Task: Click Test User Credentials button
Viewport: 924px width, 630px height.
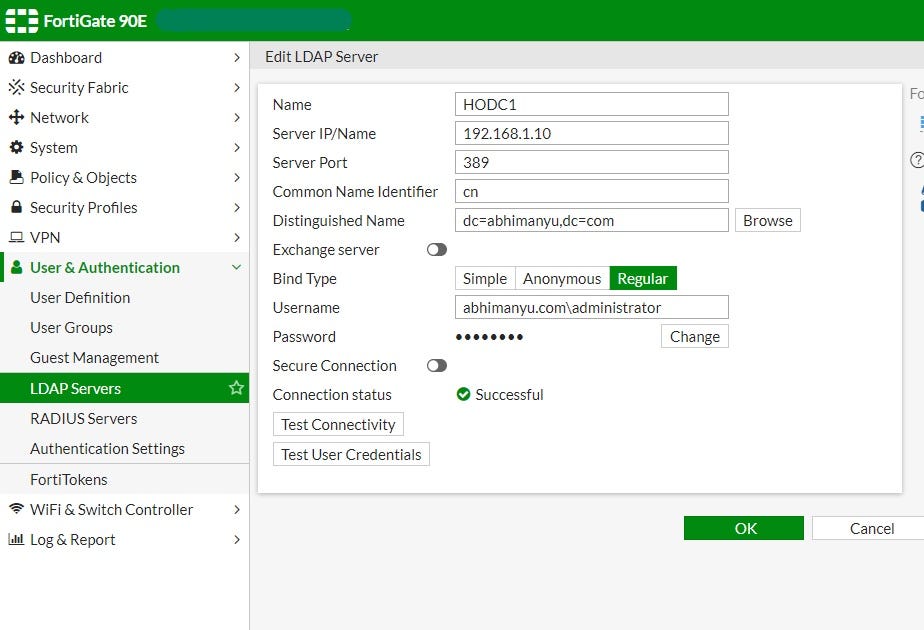Action: [351, 454]
